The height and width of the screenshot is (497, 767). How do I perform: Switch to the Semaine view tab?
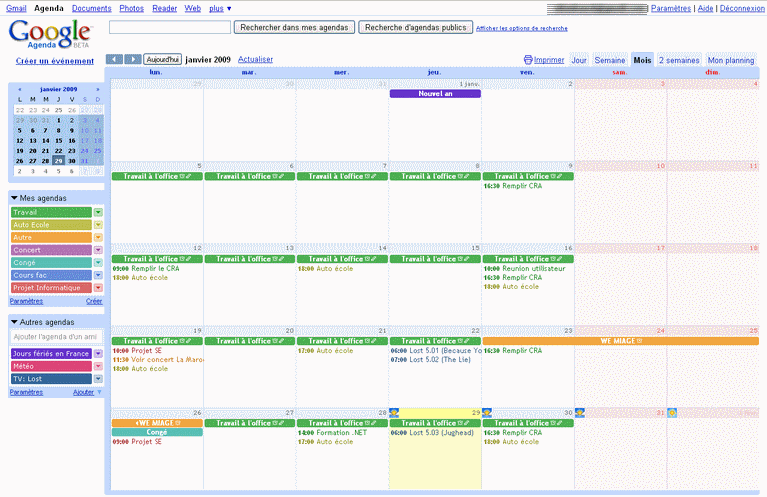tap(609, 60)
